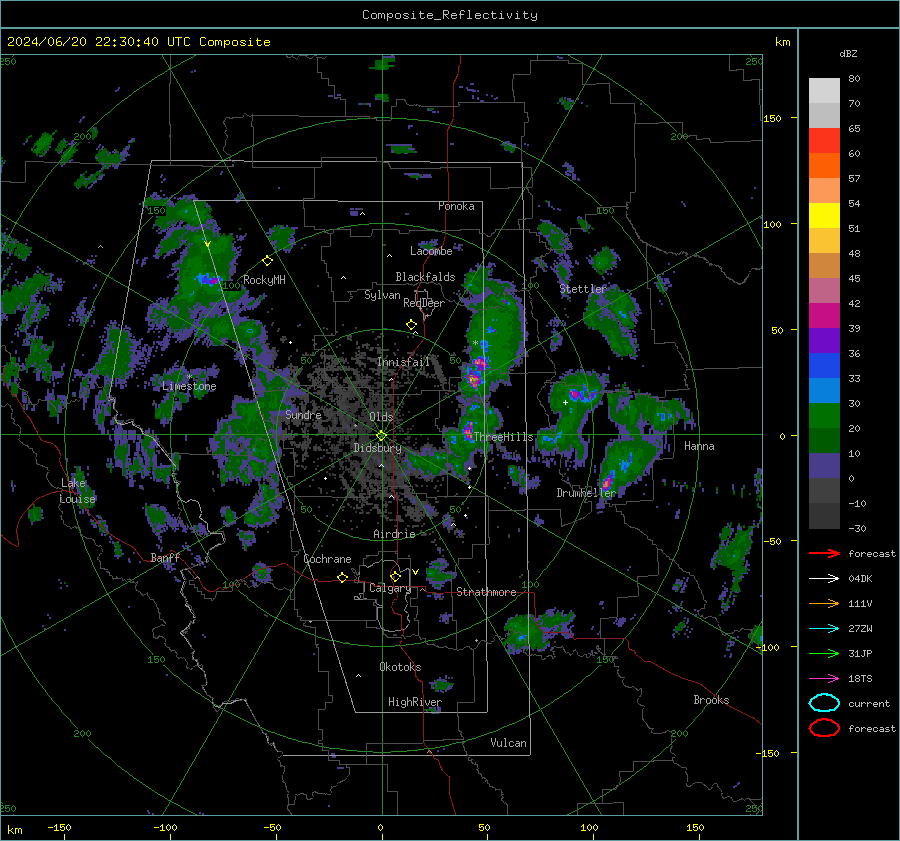Screen dimensions: 900x841
Task: Click the magenta 42-39 dBZ swatch
Action: click(824, 316)
